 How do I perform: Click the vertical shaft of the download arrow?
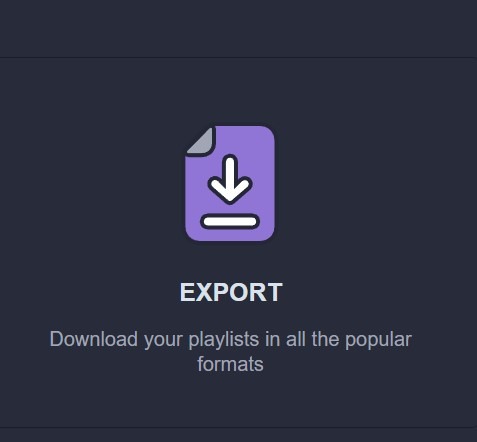point(230,170)
